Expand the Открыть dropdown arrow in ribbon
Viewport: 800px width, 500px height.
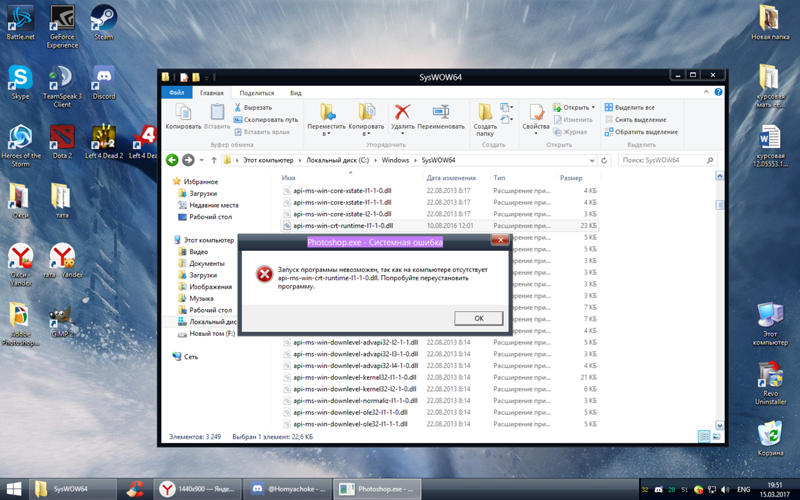[593, 108]
